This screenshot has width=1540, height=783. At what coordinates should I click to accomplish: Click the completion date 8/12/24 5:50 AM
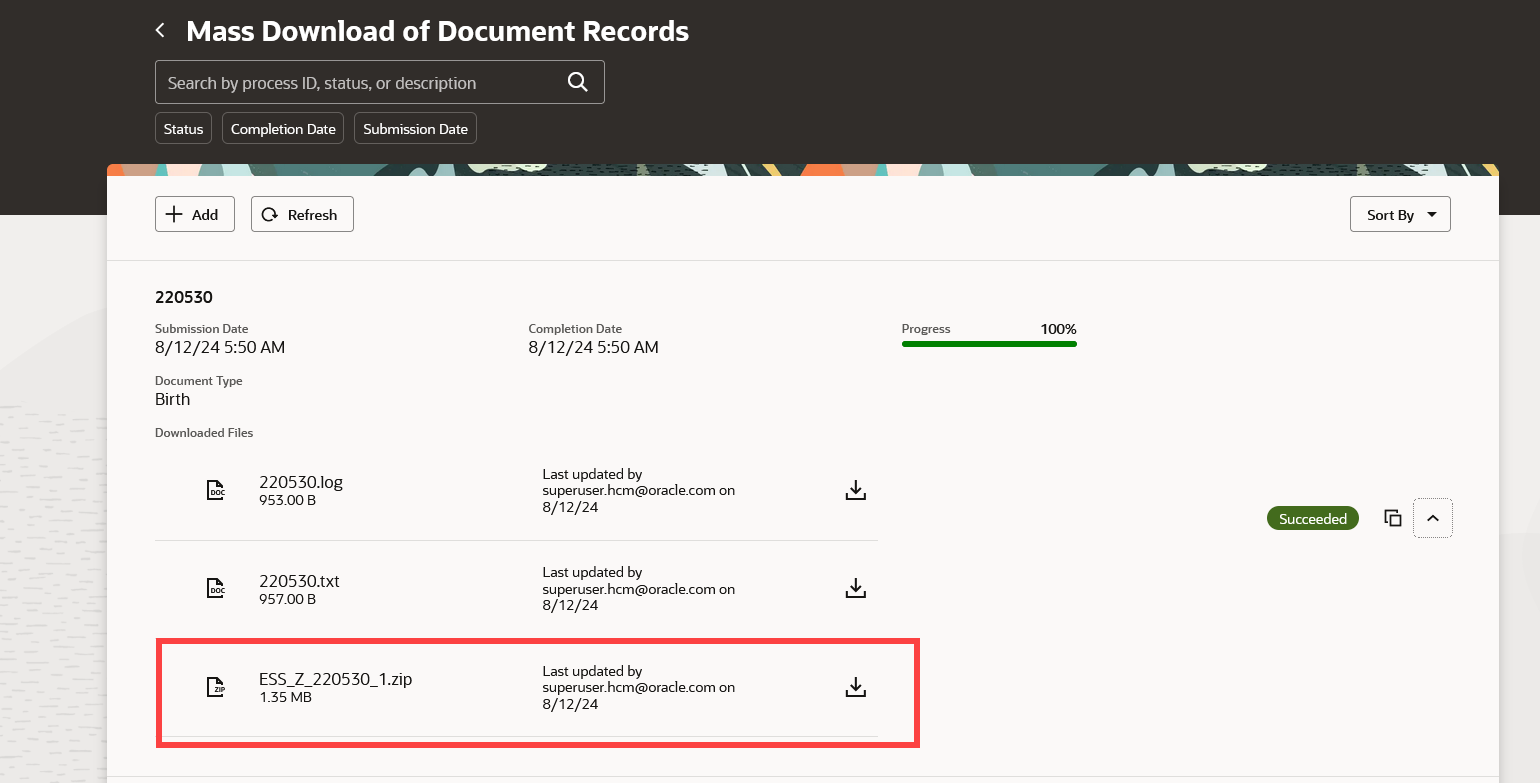tap(594, 347)
